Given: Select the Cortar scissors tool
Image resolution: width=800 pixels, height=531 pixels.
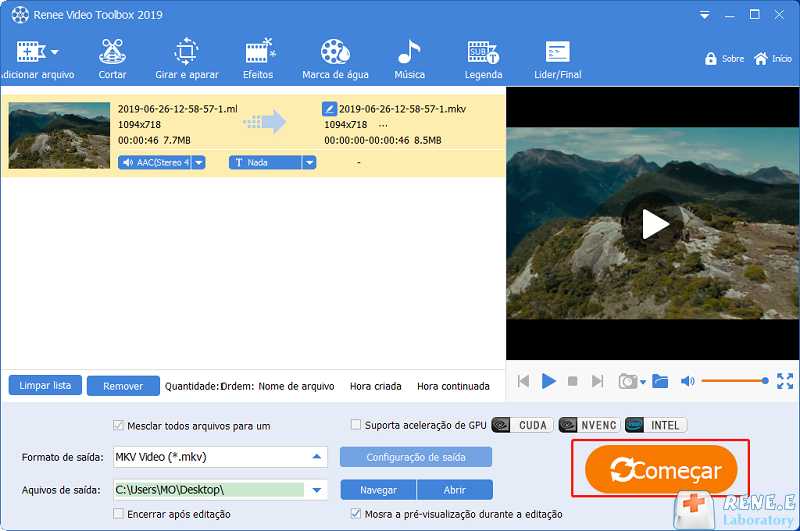Looking at the screenshot, I should [112, 60].
